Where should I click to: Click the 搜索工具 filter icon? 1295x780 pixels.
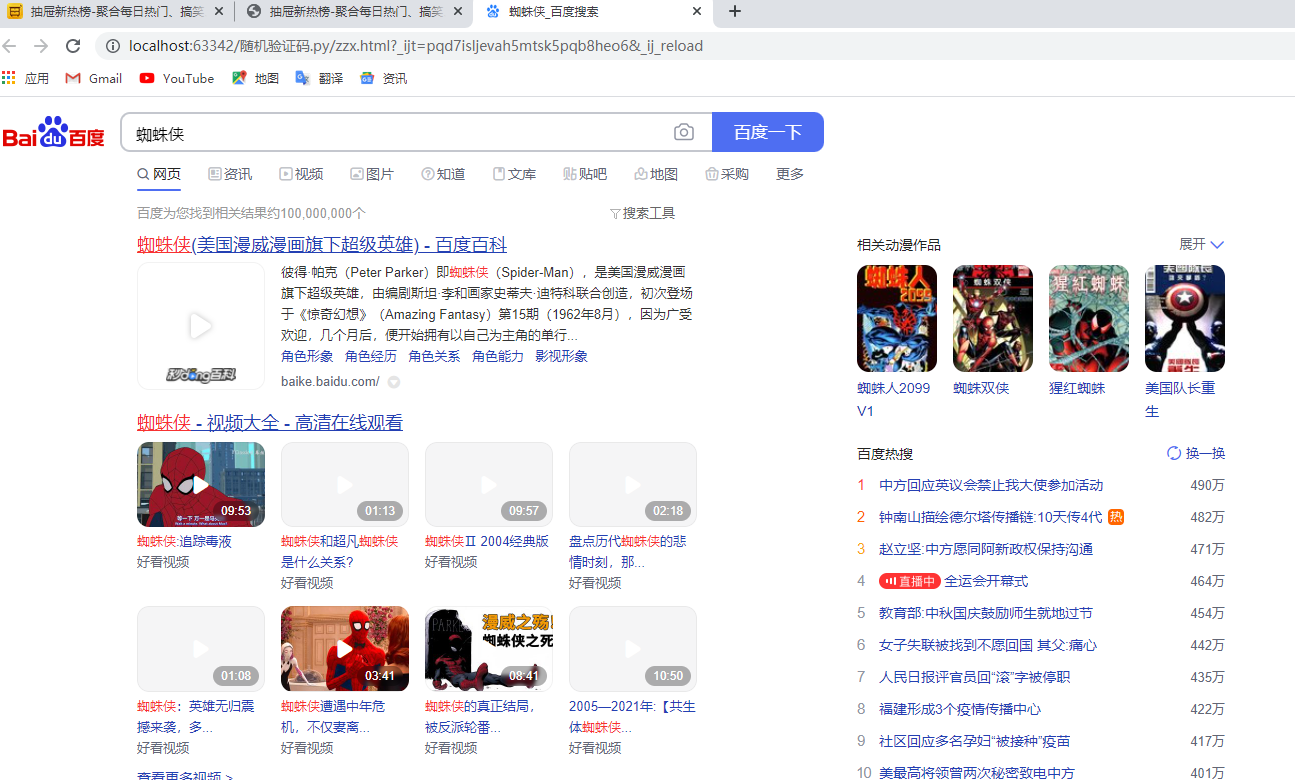[x=615, y=213]
